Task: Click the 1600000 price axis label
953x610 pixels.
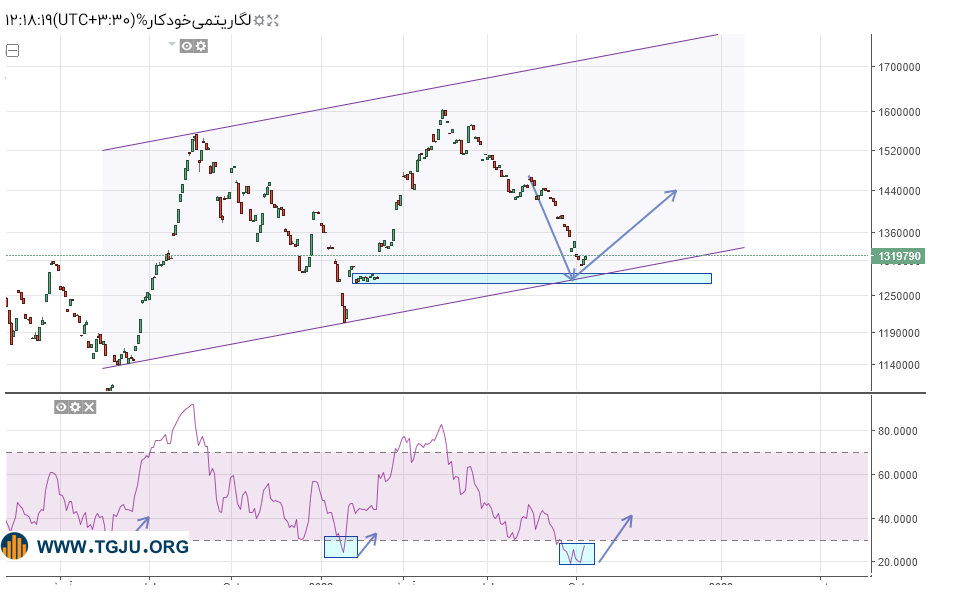Action: coord(899,112)
